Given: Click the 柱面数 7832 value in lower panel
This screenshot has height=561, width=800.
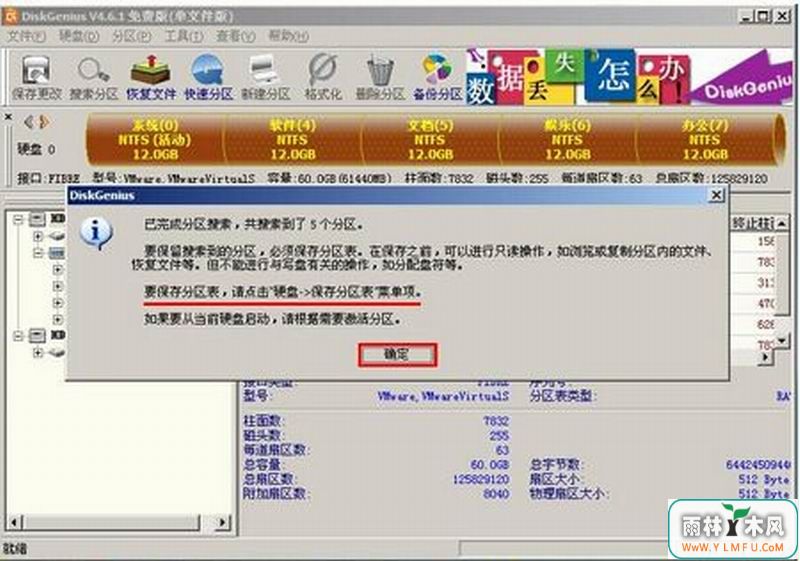Looking at the screenshot, I should (x=496, y=421).
